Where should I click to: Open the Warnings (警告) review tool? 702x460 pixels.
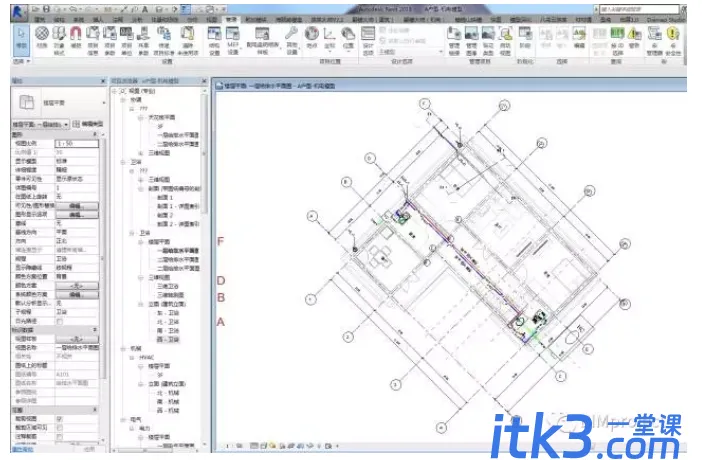[x=634, y=37]
